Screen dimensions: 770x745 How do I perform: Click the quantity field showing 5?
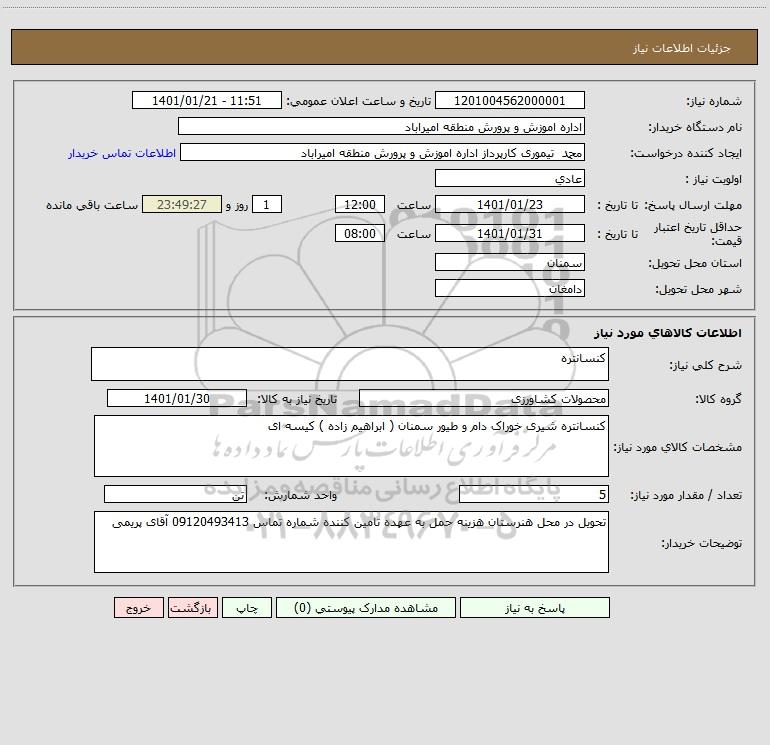[x=534, y=494]
